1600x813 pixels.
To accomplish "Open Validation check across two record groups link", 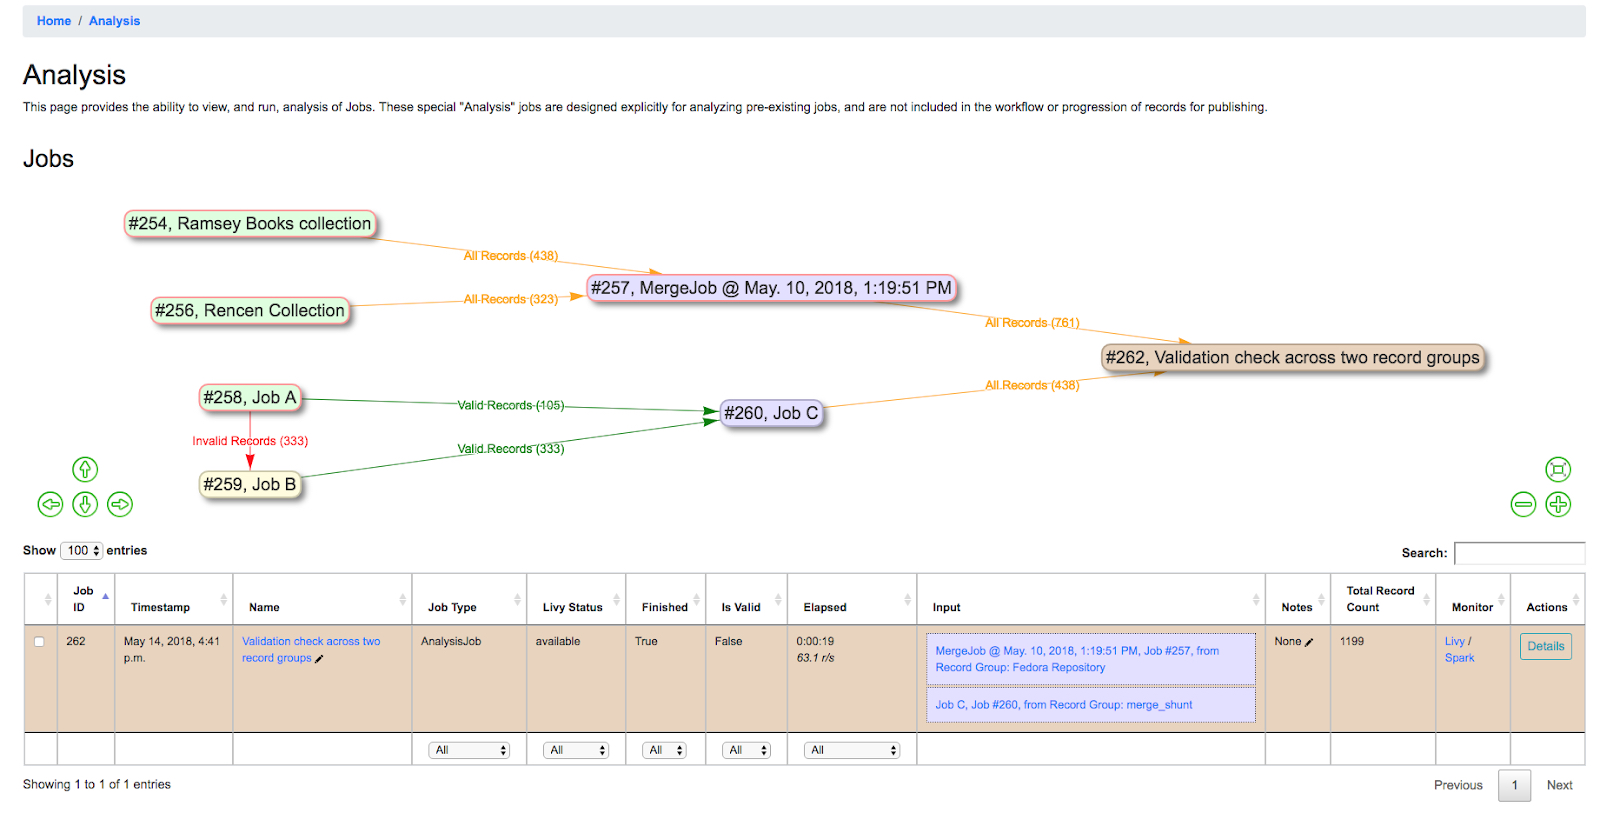I will coord(310,650).
